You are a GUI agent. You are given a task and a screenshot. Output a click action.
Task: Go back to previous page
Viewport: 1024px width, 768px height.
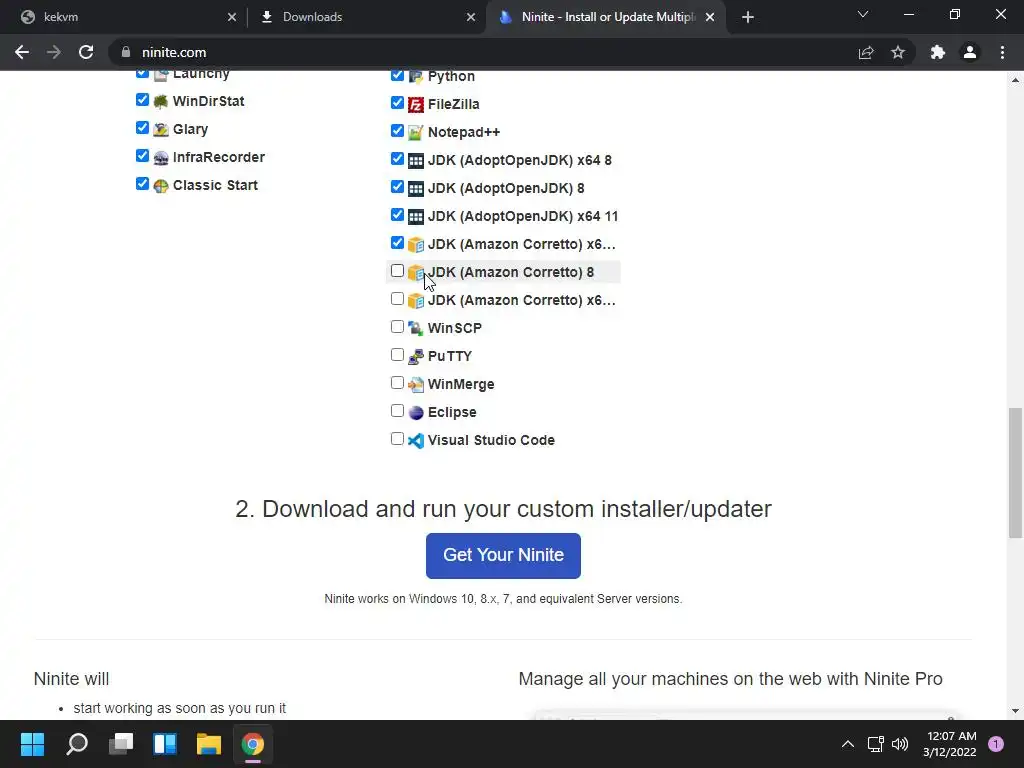tap(22, 52)
